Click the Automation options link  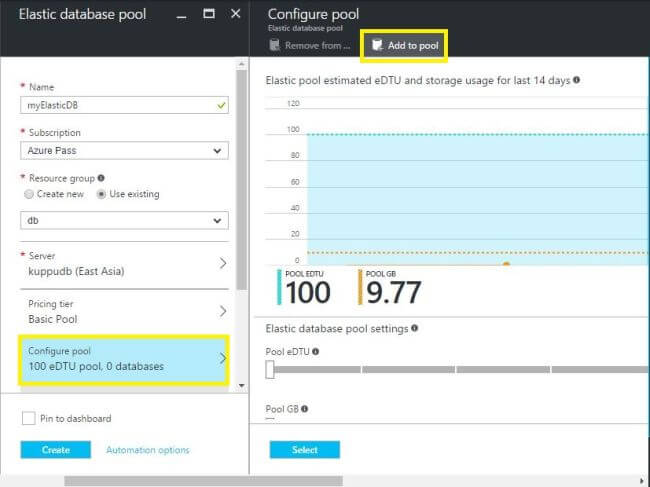tap(148, 450)
